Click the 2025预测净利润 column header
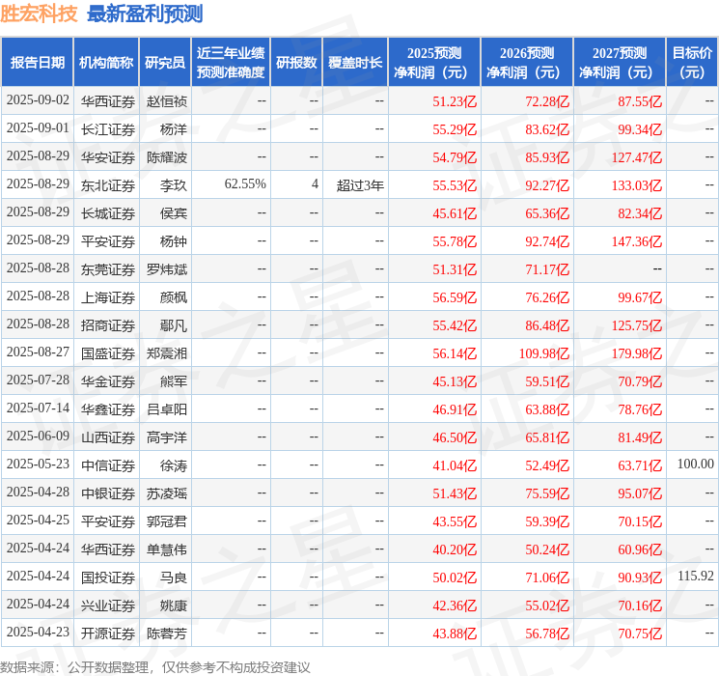 (x=434, y=62)
